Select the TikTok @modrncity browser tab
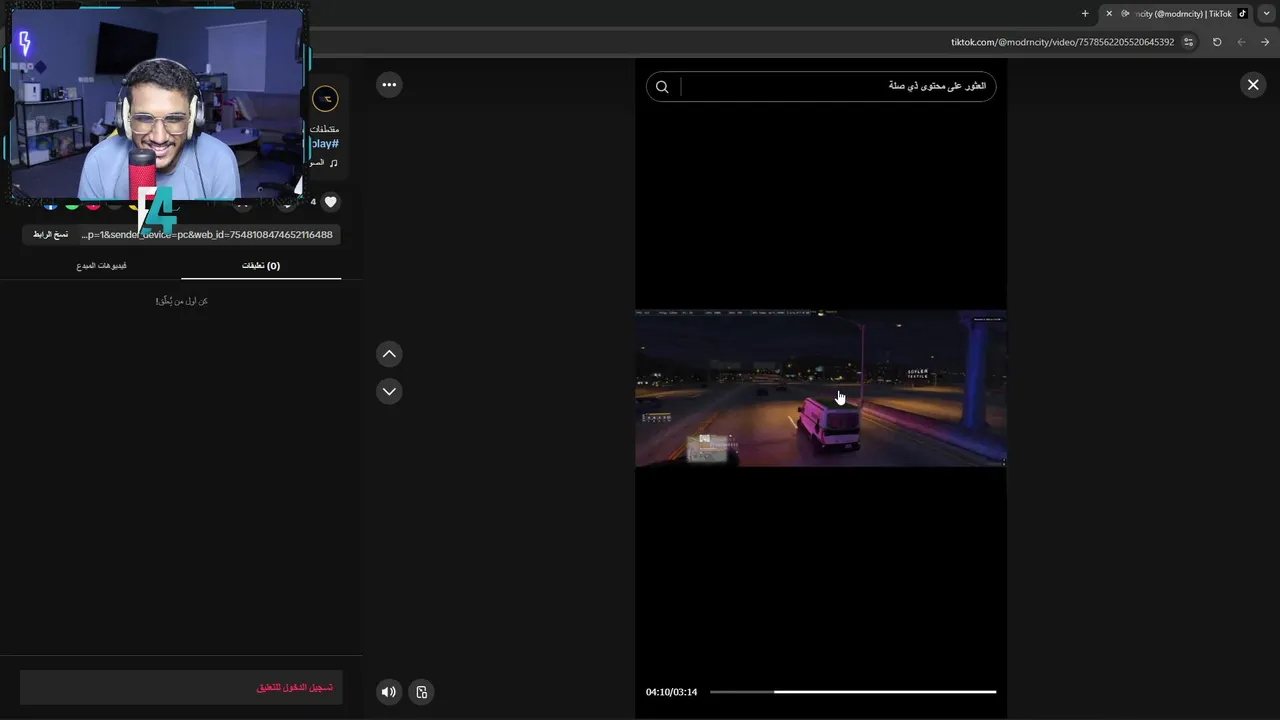The image size is (1280, 720). pos(1175,13)
